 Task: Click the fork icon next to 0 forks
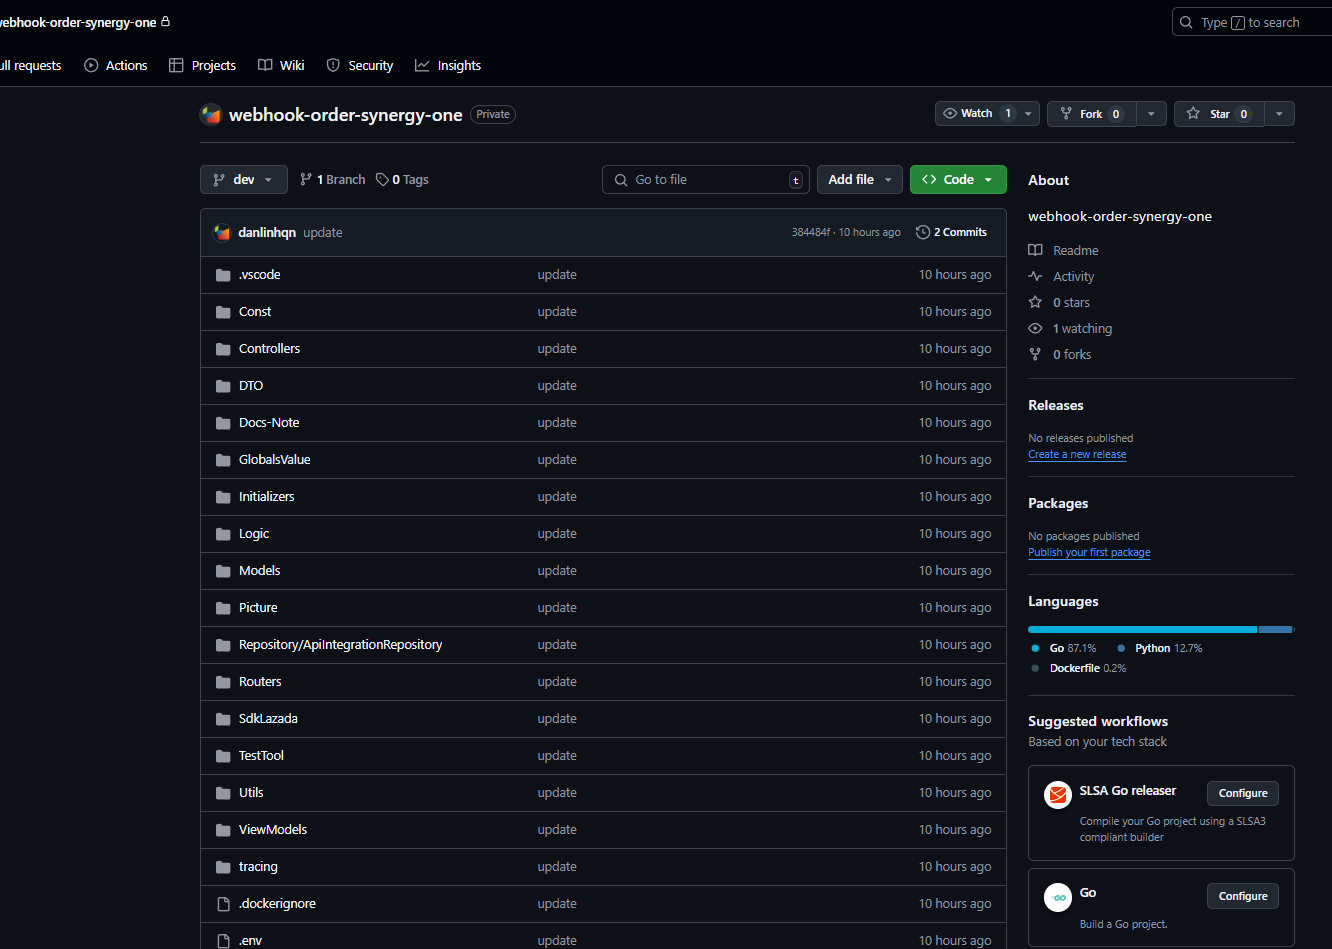(1035, 354)
